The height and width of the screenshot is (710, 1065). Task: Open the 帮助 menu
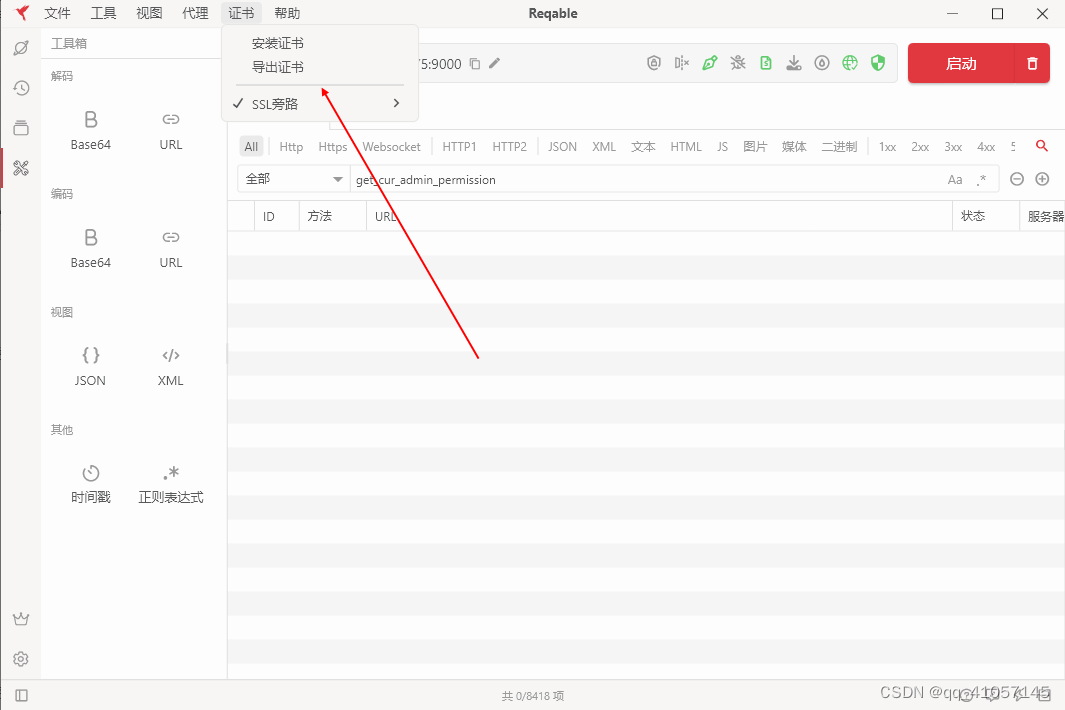[287, 13]
